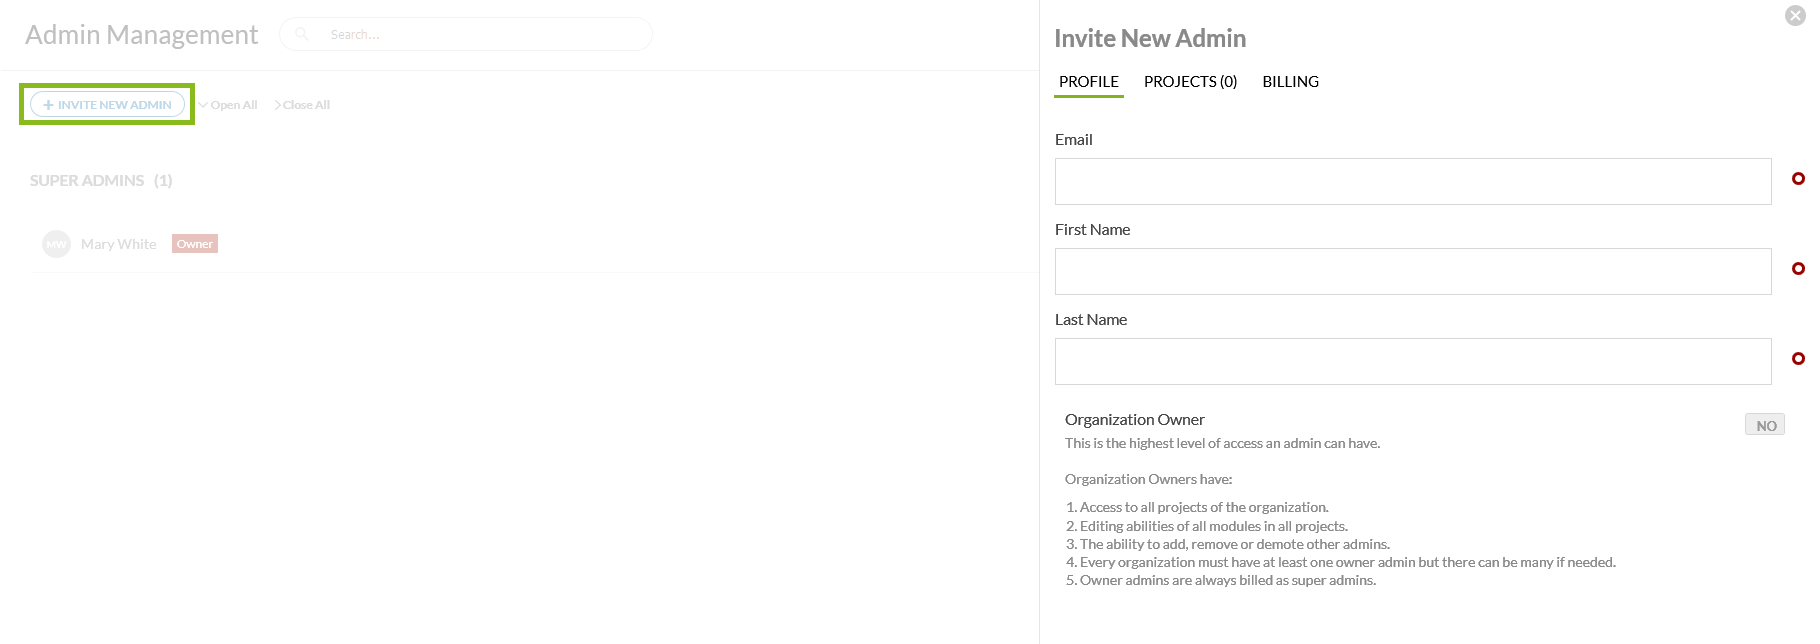The width and height of the screenshot is (1820, 644).
Task: Click Mary White's MW avatar
Action: 56,244
